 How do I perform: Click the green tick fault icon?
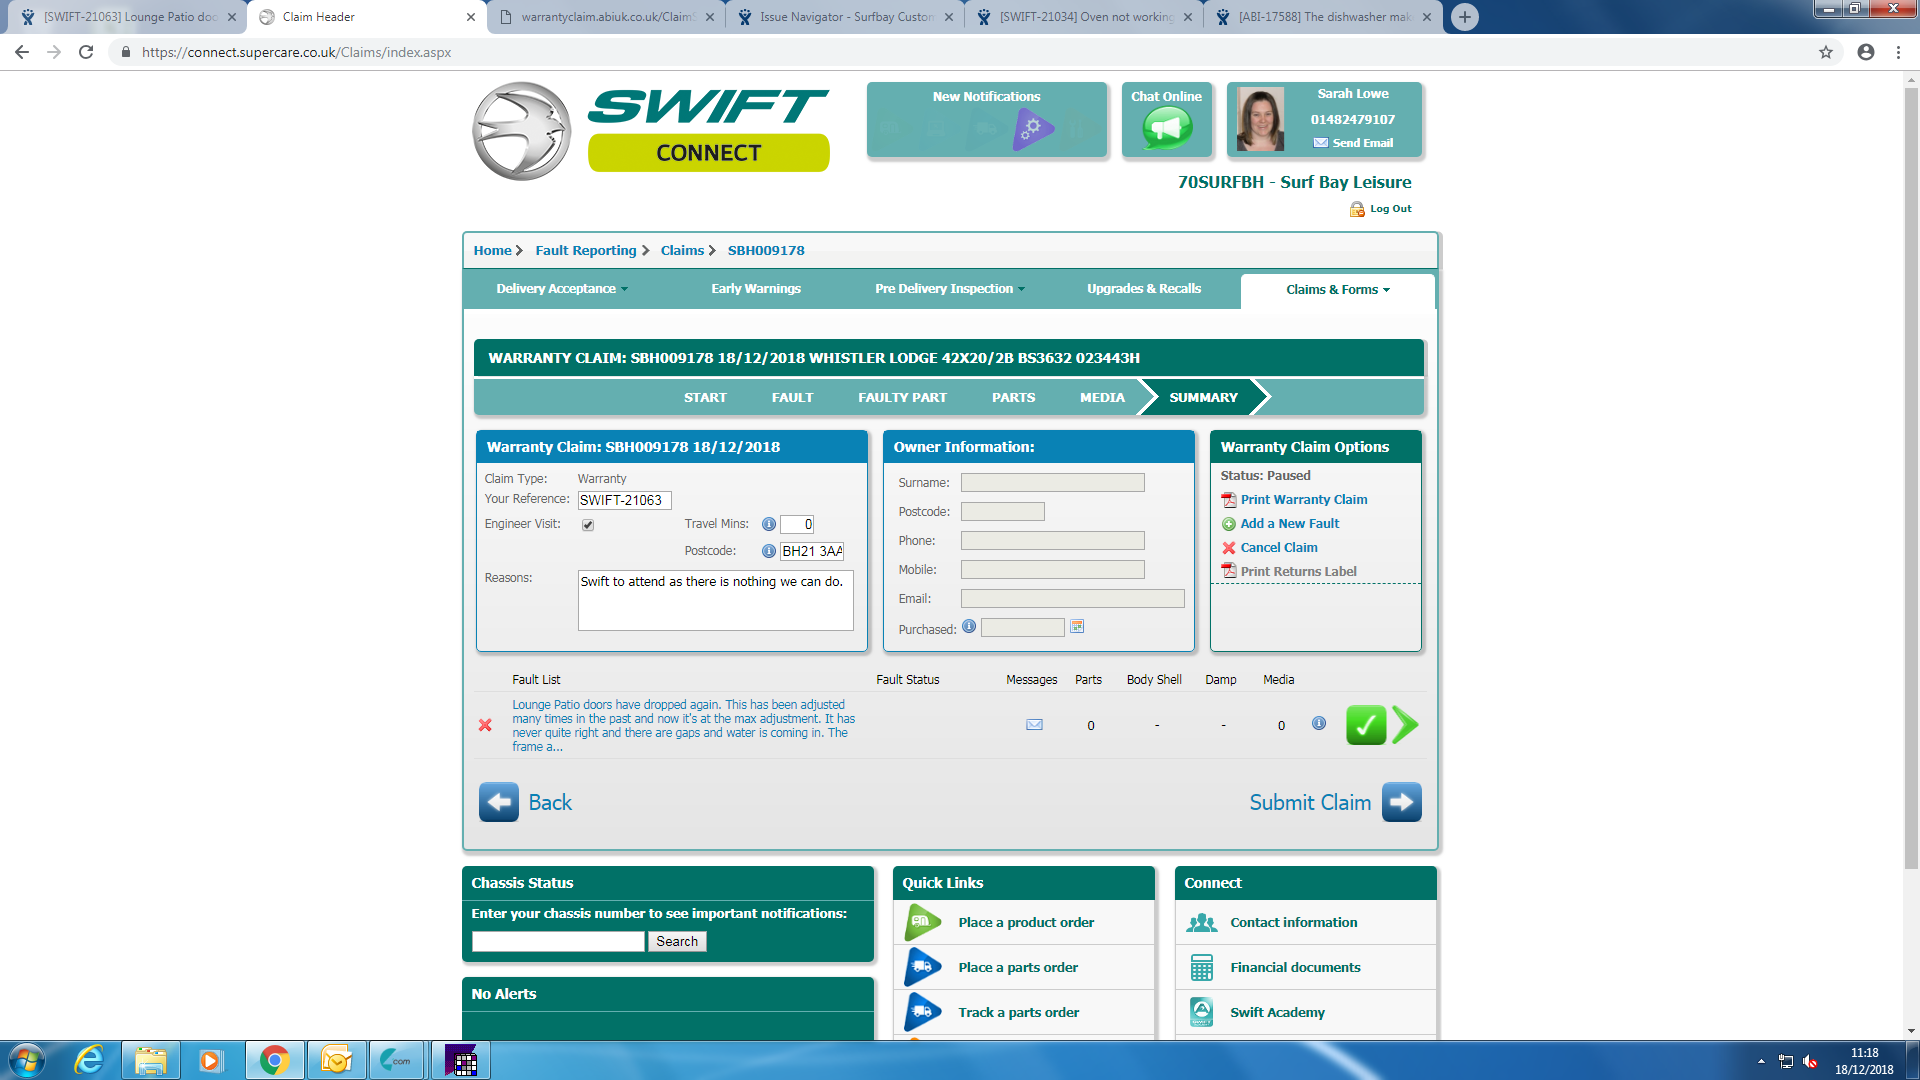(1365, 725)
